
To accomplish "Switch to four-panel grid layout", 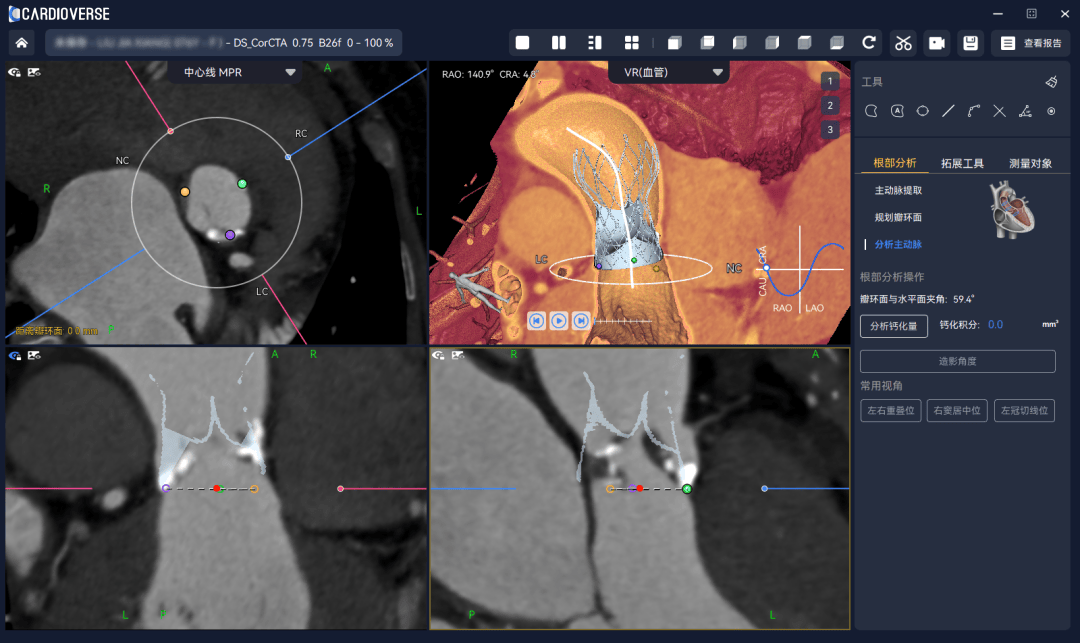I will 631,43.
